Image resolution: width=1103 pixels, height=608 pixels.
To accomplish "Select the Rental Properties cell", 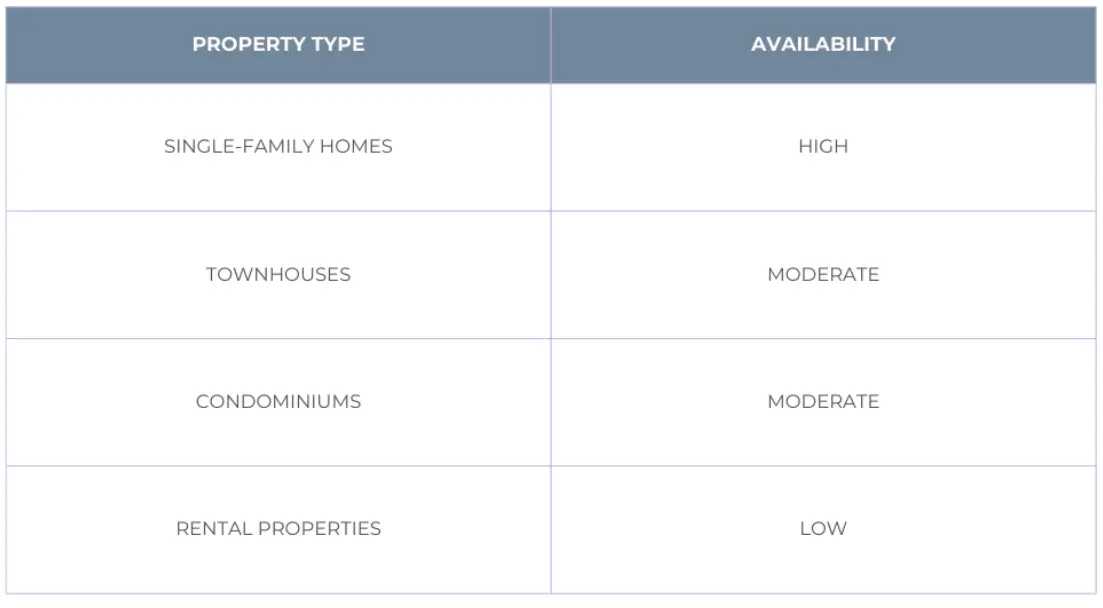I will point(278,528).
